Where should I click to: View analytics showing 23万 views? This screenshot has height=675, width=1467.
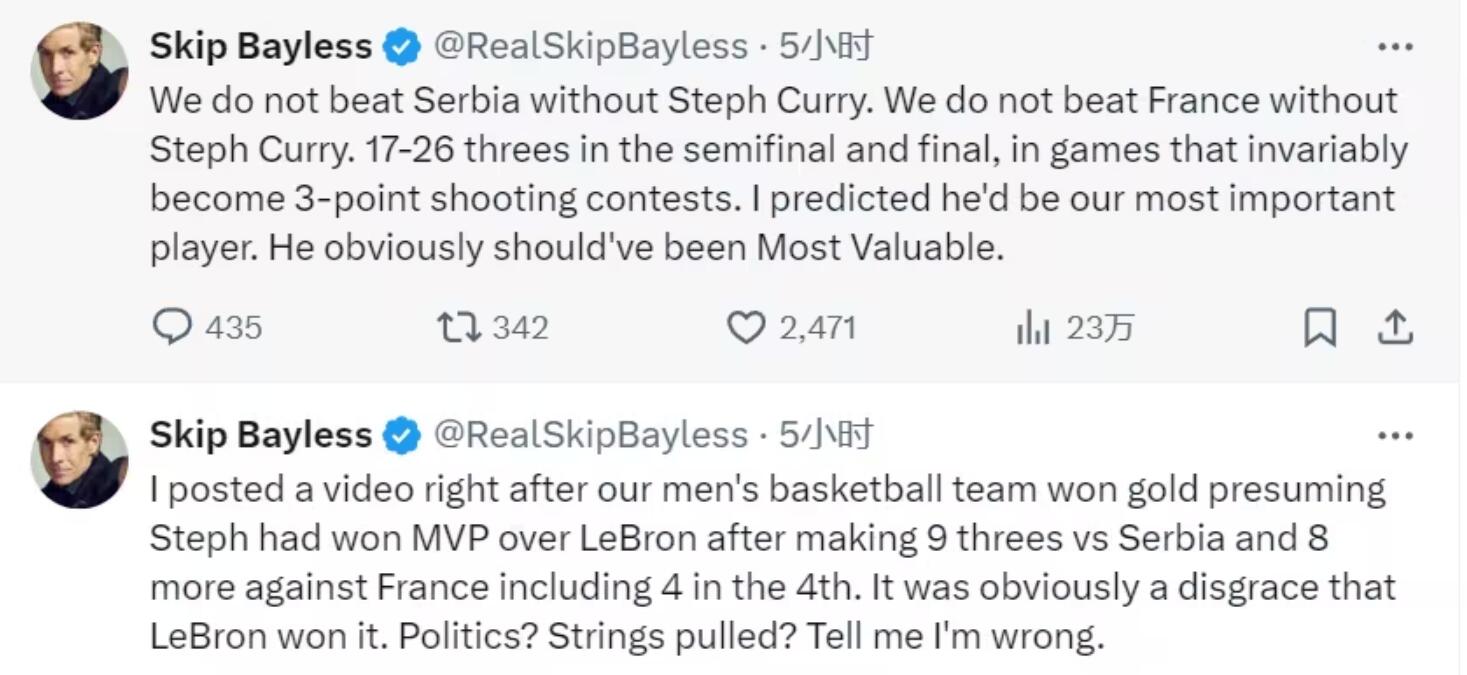pyautogui.click(x=1032, y=328)
